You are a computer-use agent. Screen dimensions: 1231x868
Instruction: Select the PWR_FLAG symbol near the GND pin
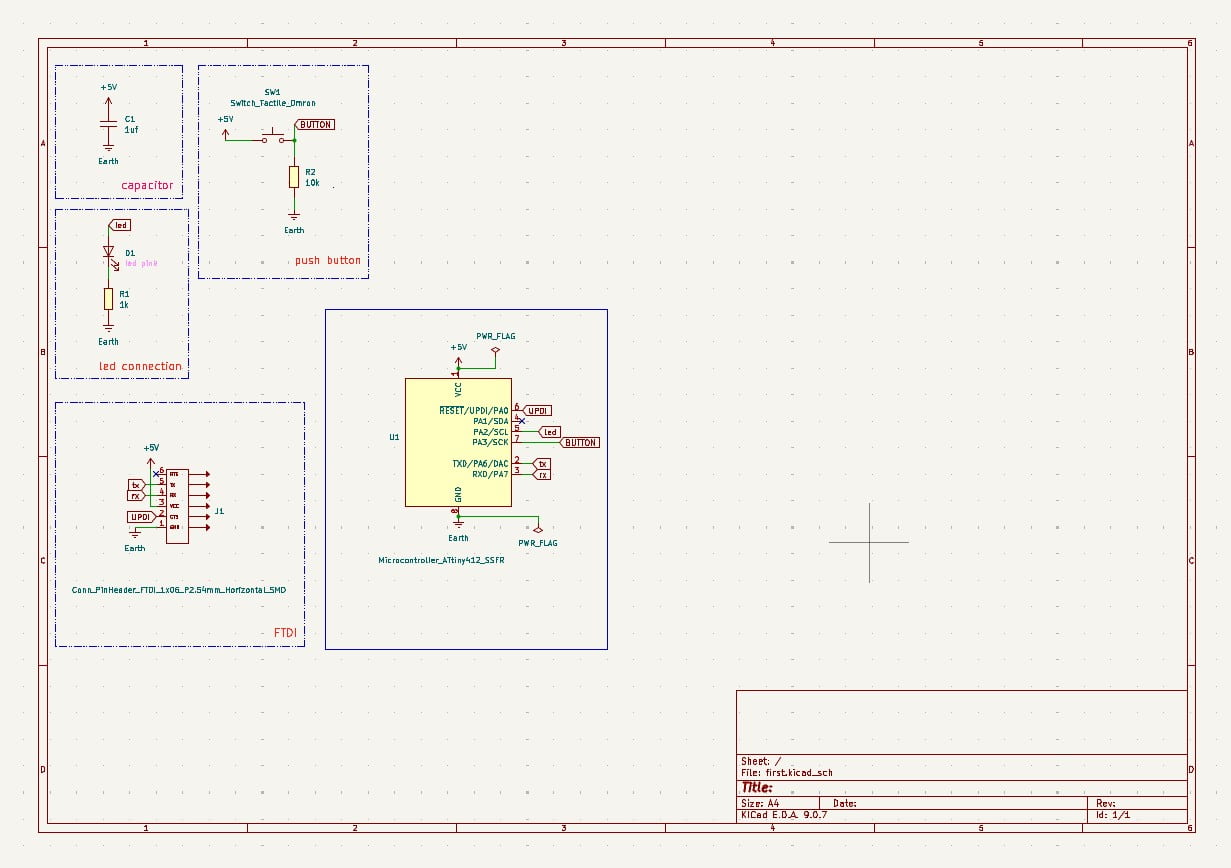537,531
